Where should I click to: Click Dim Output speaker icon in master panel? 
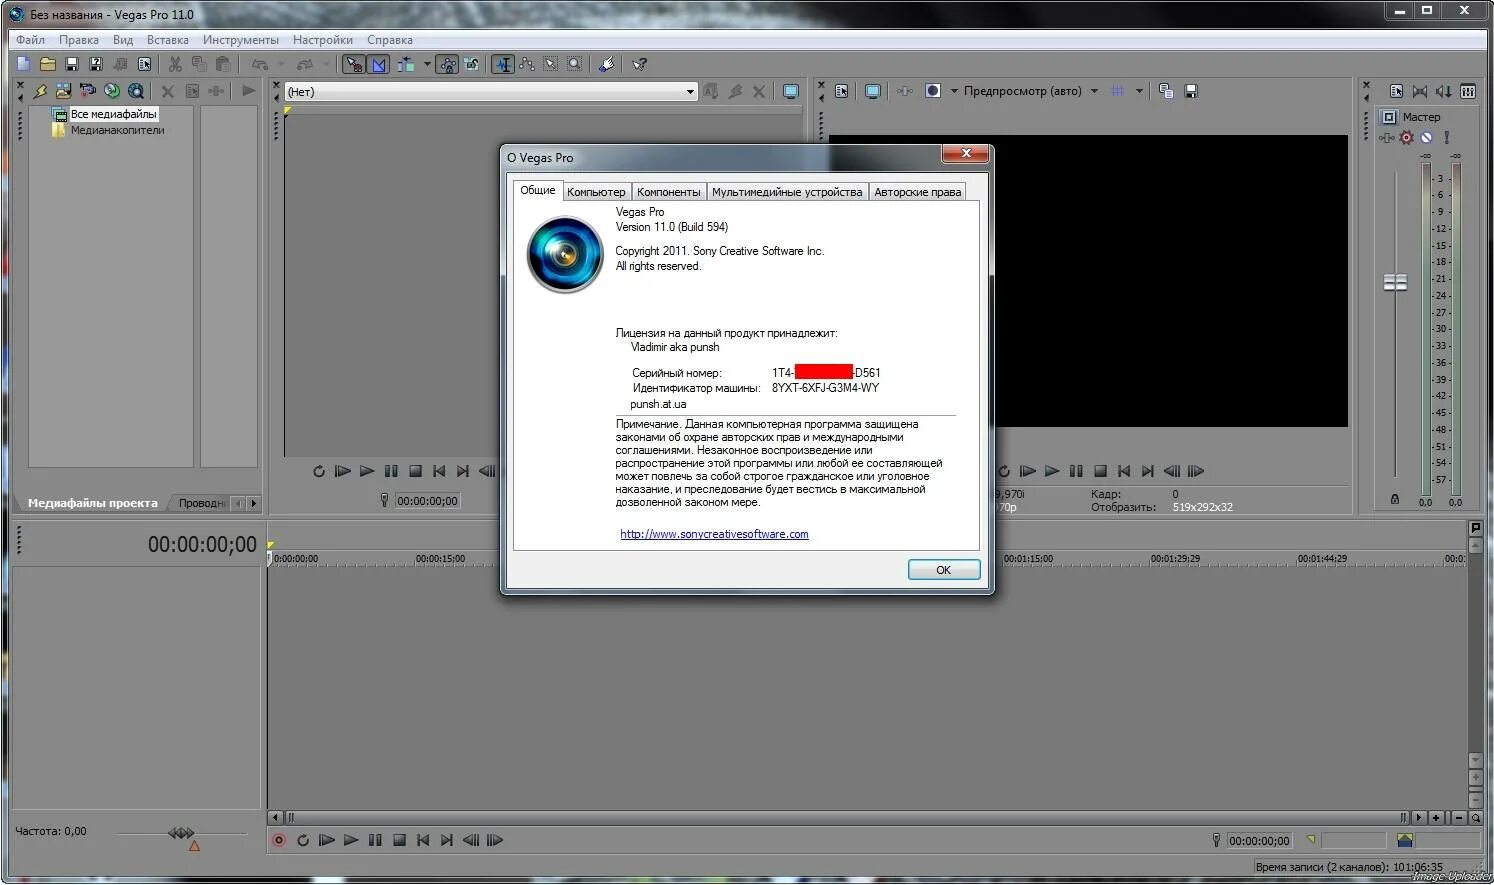coord(1443,91)
